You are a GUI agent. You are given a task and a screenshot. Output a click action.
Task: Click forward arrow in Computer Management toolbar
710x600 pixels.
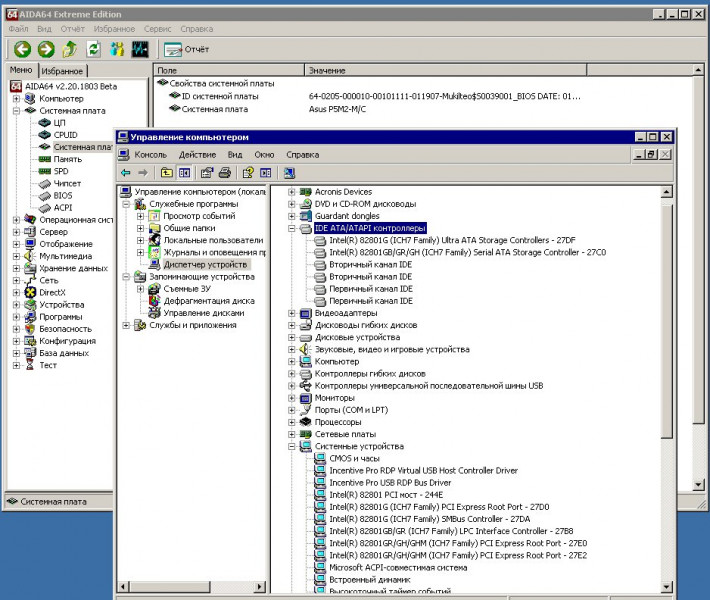tap(143, 173)
